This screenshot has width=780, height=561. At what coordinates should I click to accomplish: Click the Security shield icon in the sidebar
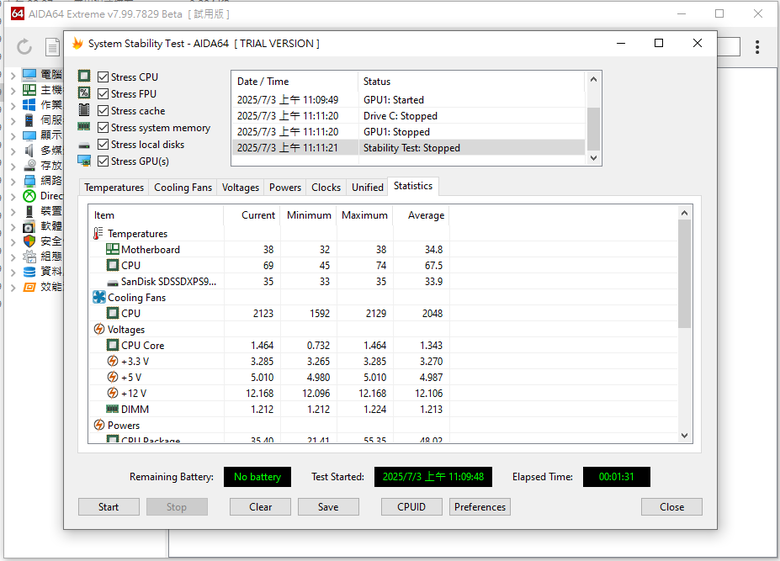(x=29, y=241)
